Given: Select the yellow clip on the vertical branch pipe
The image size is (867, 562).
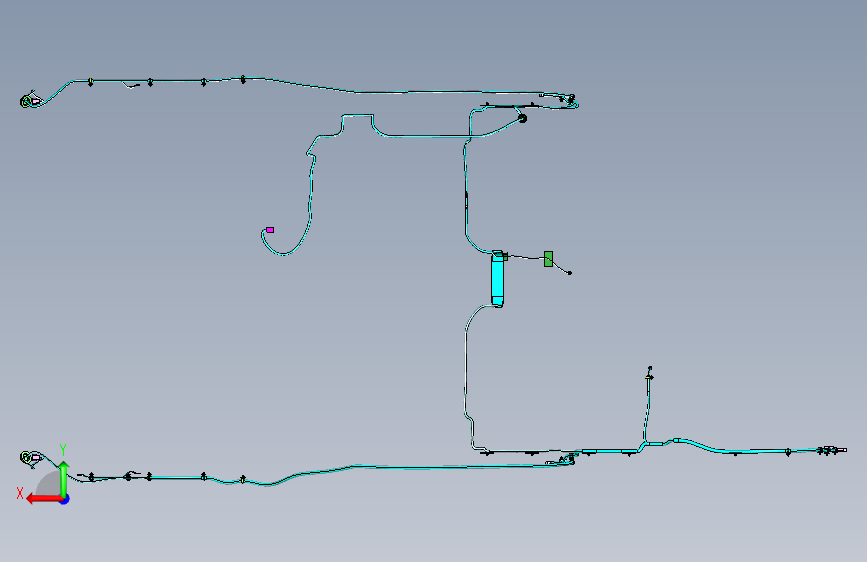Looking at the screenshot, I should click(x=649, y=377).
